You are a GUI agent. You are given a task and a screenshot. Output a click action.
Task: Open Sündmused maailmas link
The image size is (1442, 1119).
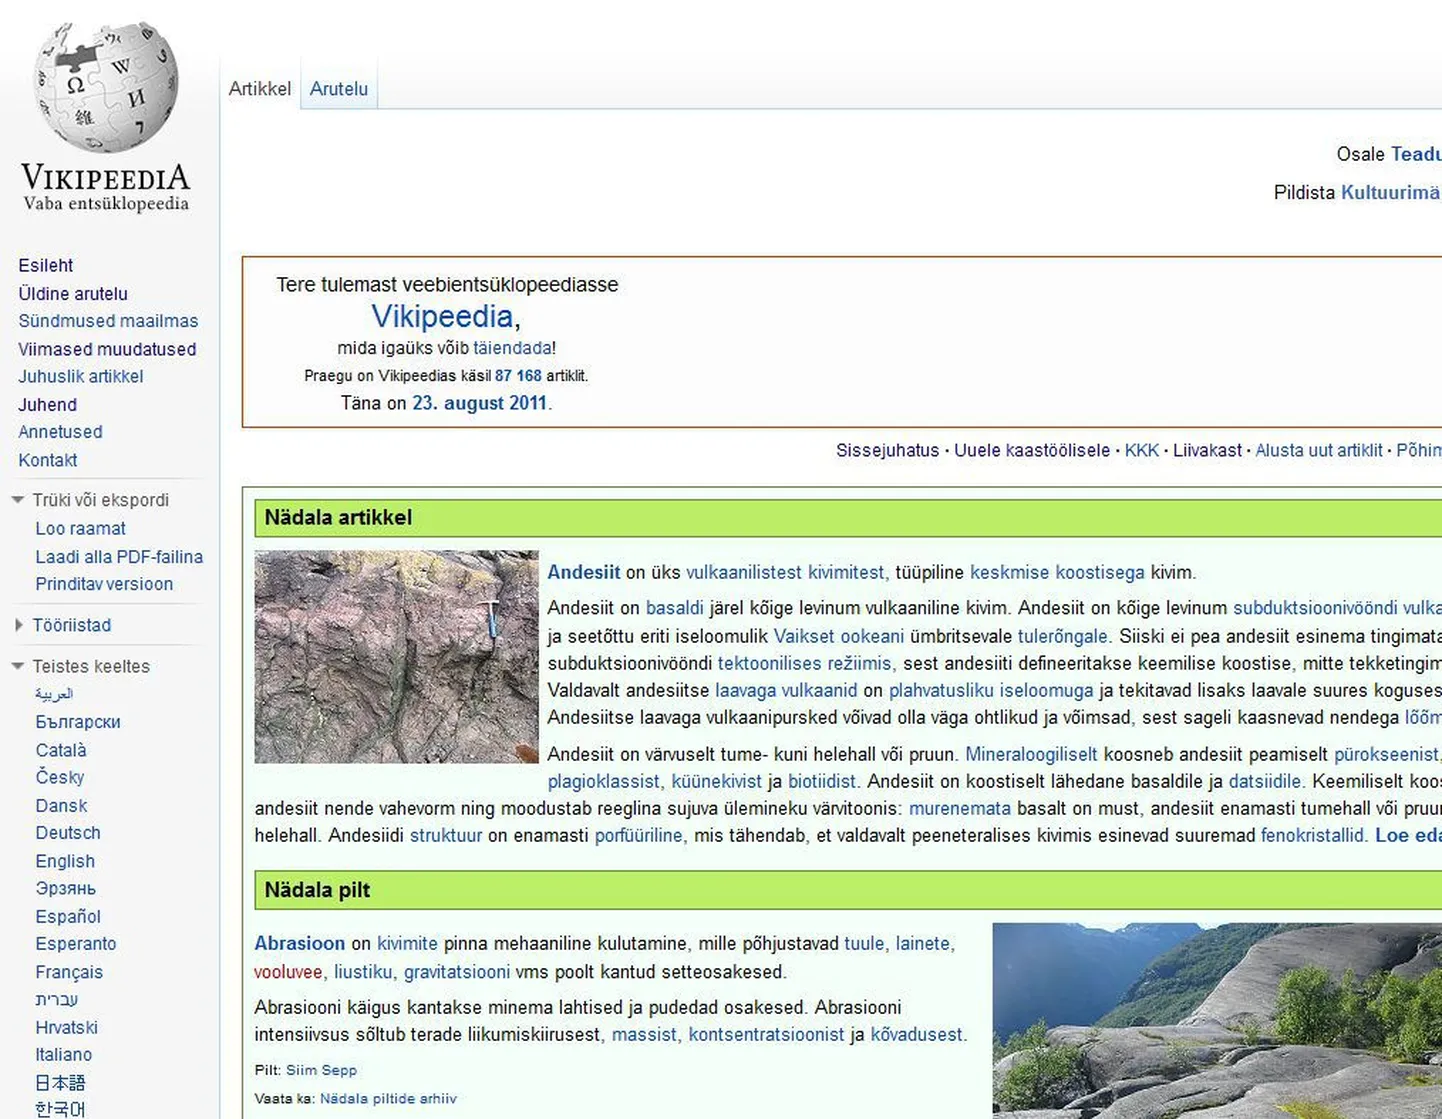tap(108, 321)
